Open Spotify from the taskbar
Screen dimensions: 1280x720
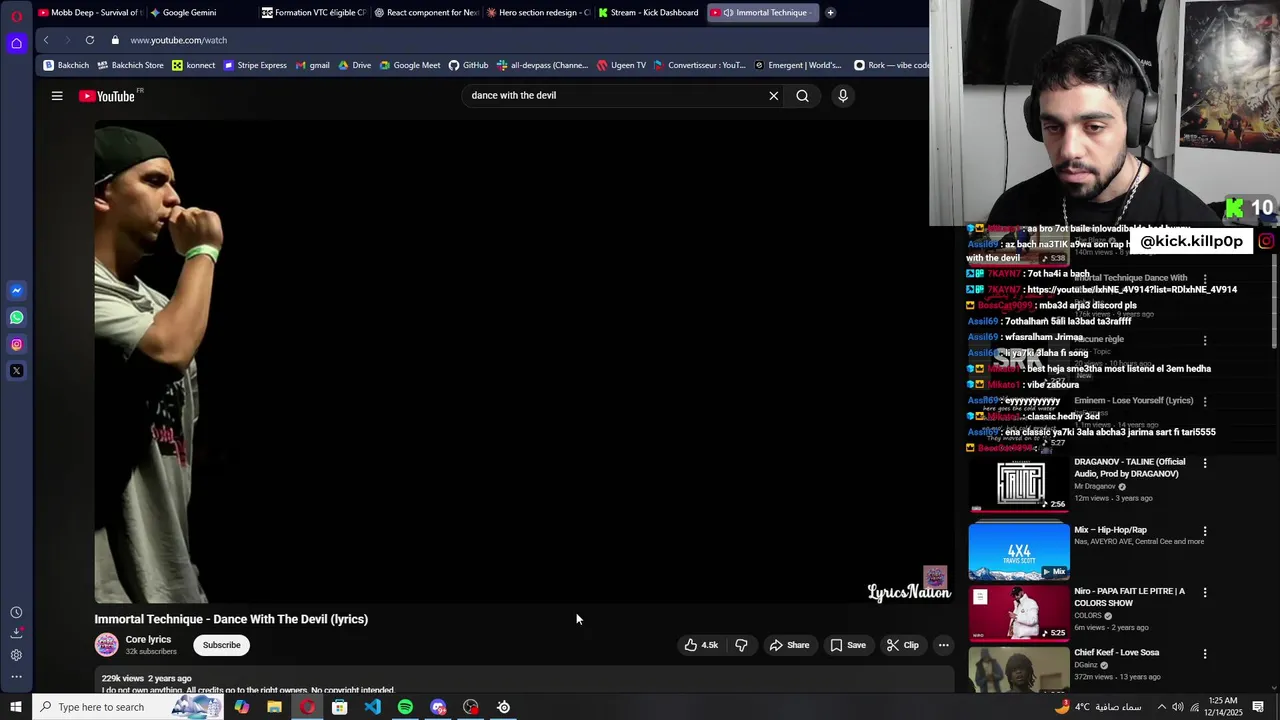(405, 707)
